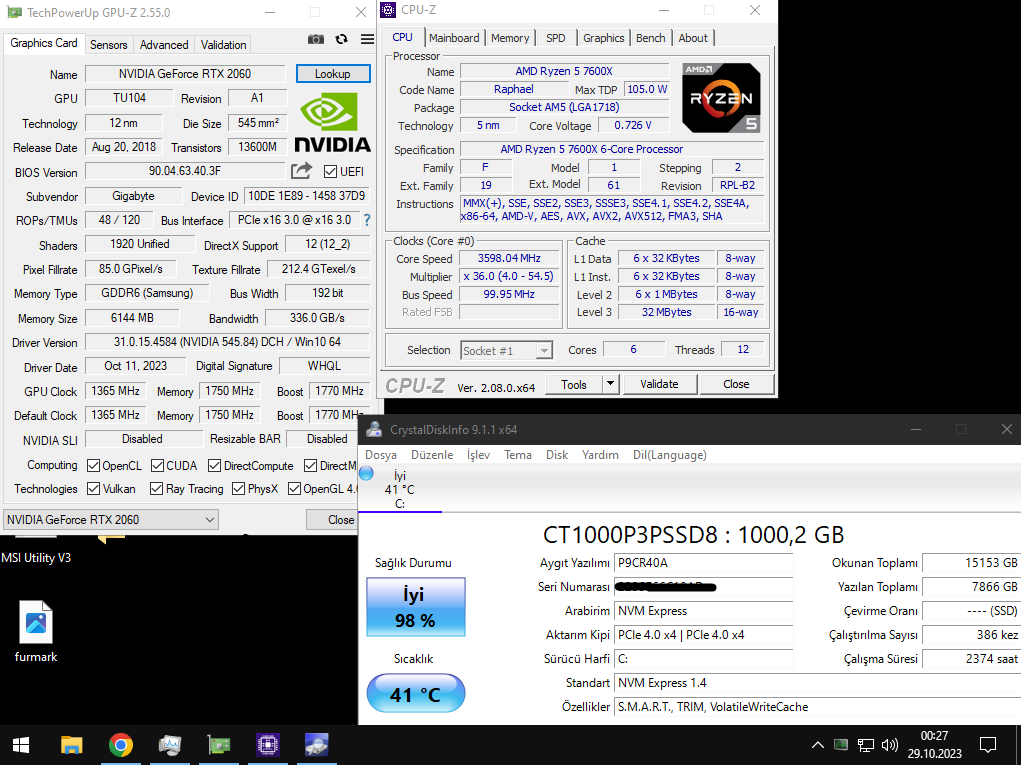
Task: Toggle the DirectML checkbox
Action: [310, 466]
